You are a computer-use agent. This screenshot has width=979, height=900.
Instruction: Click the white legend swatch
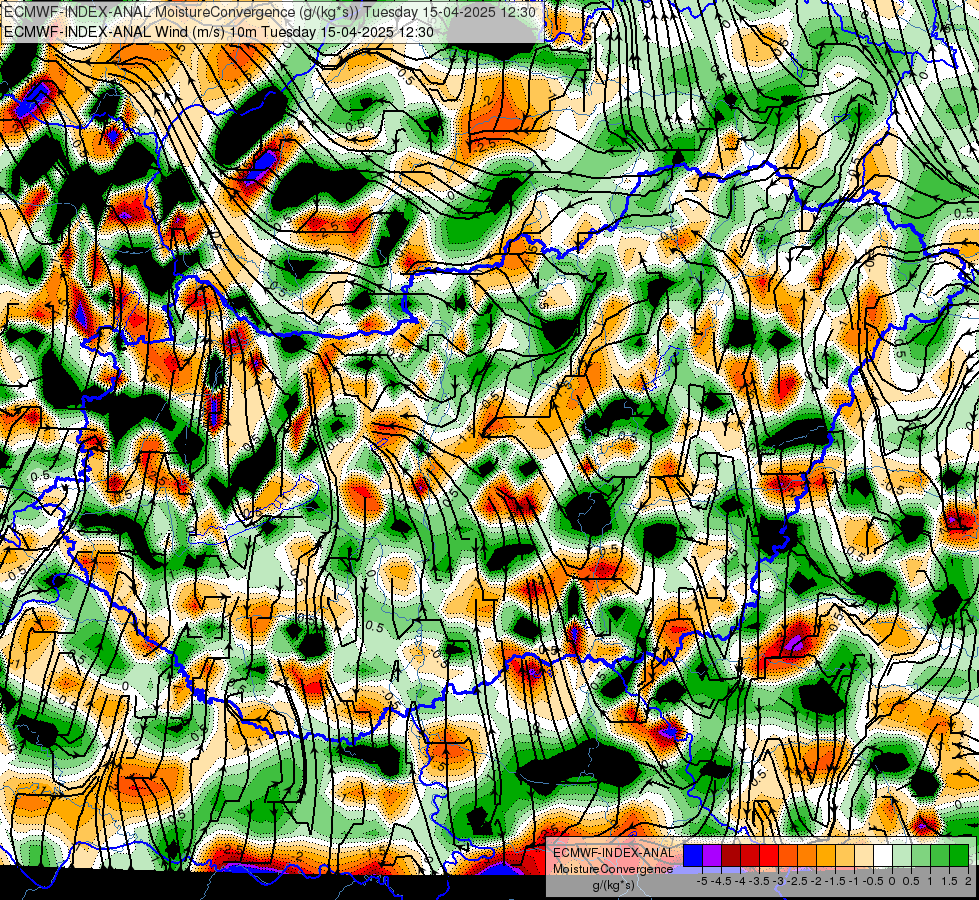click(x=883, y=856)
